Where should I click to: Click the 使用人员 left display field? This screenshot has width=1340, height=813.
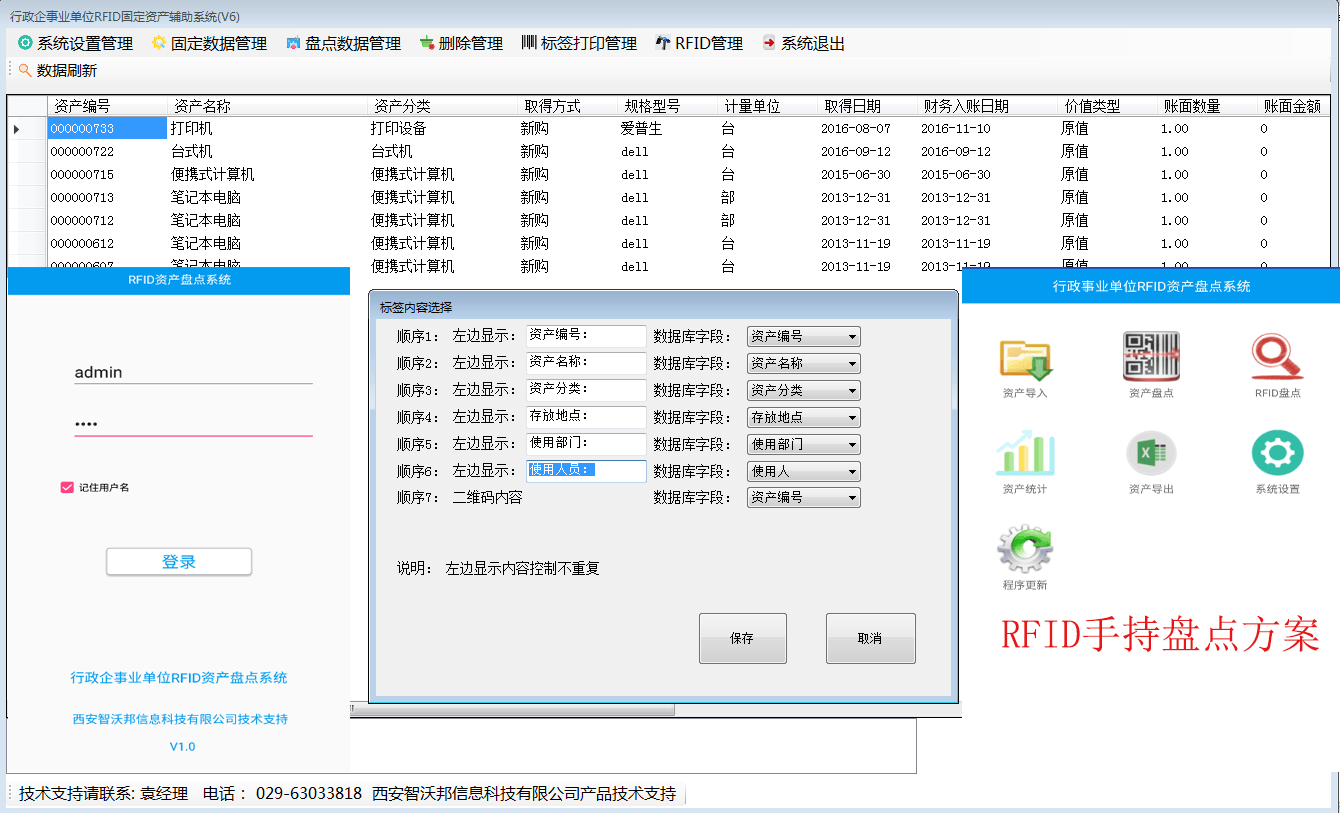pyautogui.click(x=586, y=471)
